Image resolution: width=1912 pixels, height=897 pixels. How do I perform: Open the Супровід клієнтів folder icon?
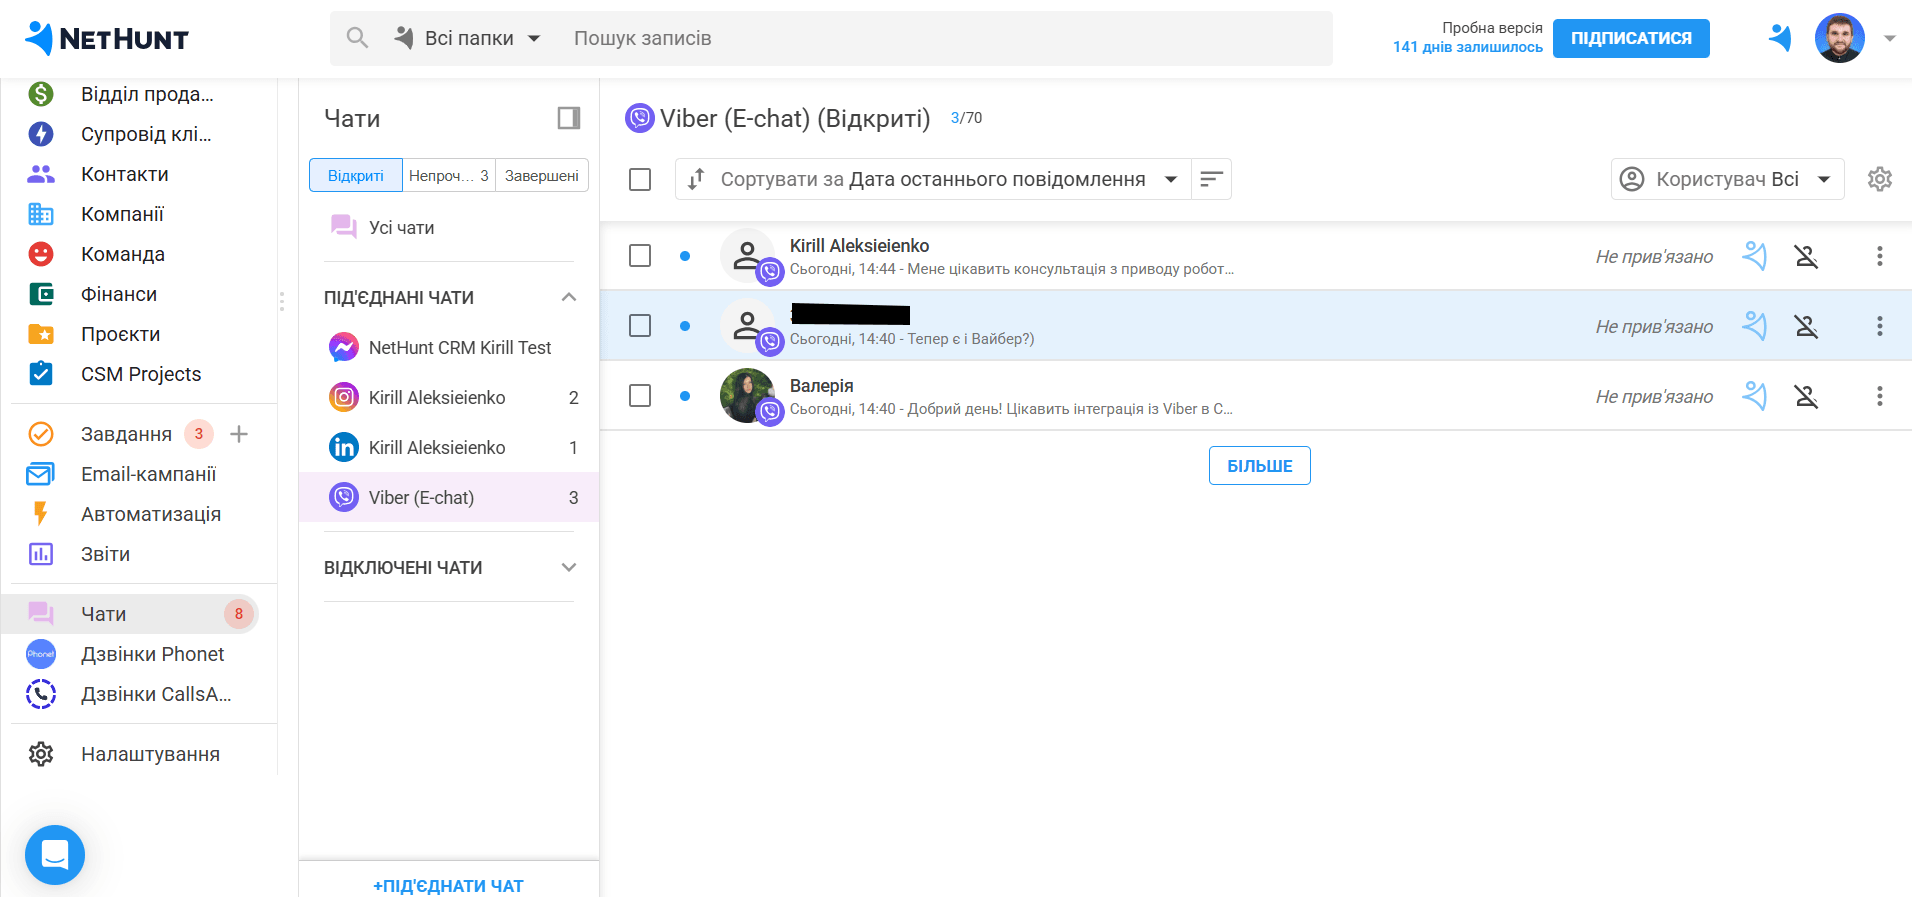[41, 134]
